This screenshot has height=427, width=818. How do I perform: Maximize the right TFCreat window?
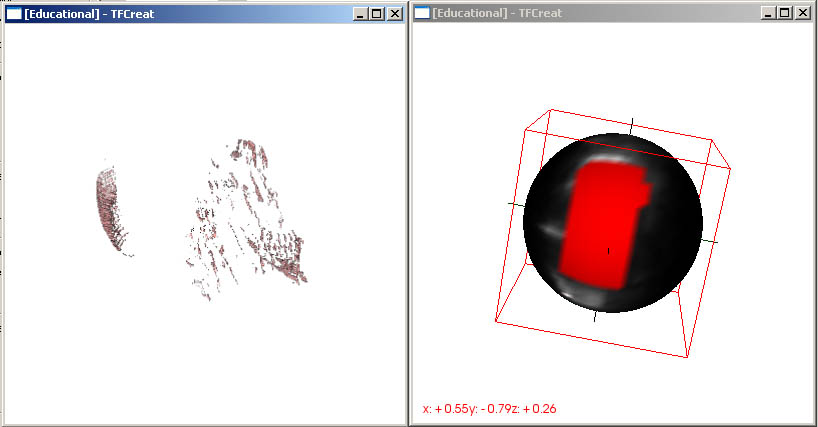click(784, 13)
